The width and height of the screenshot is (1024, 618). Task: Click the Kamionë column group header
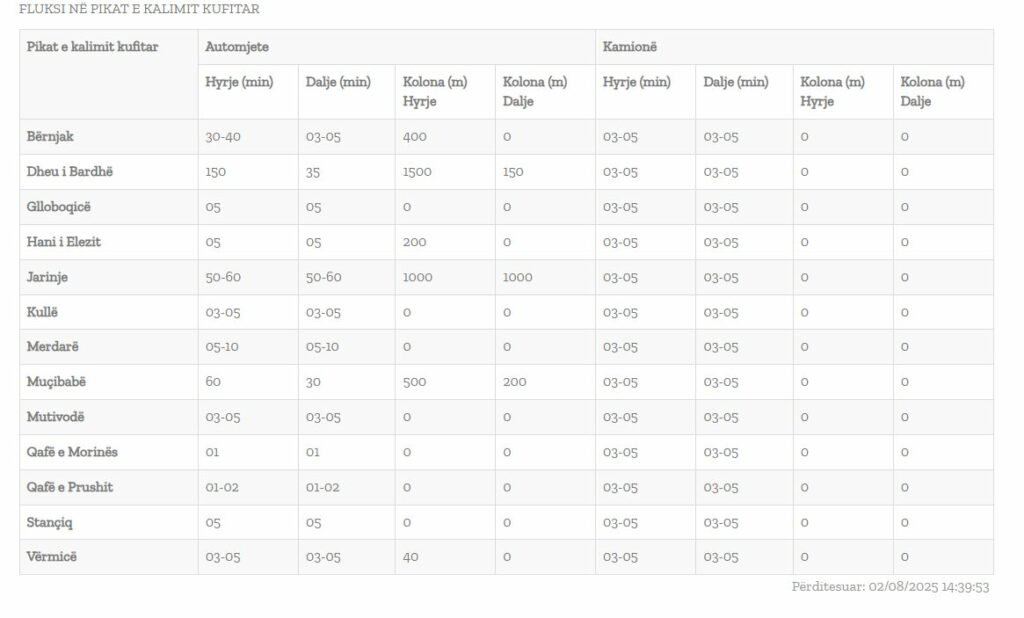(x=630, y=46)
